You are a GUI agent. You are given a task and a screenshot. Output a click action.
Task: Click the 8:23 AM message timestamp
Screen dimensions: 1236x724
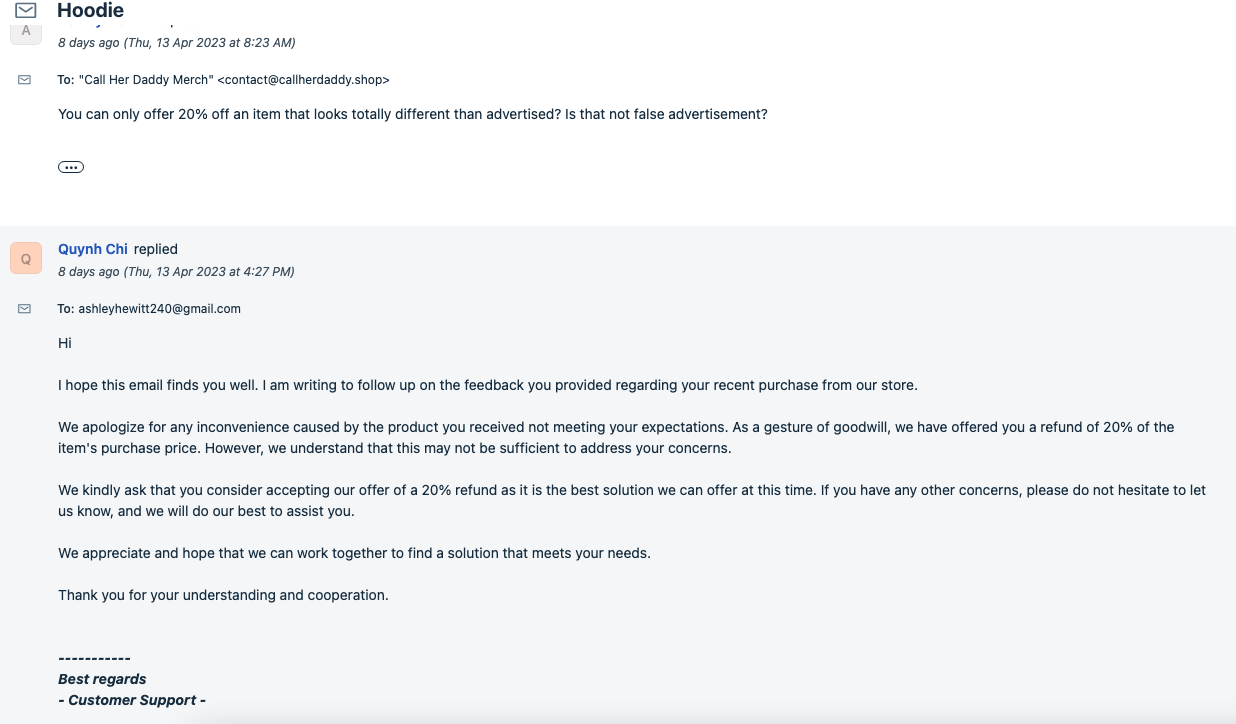[176, 43]
